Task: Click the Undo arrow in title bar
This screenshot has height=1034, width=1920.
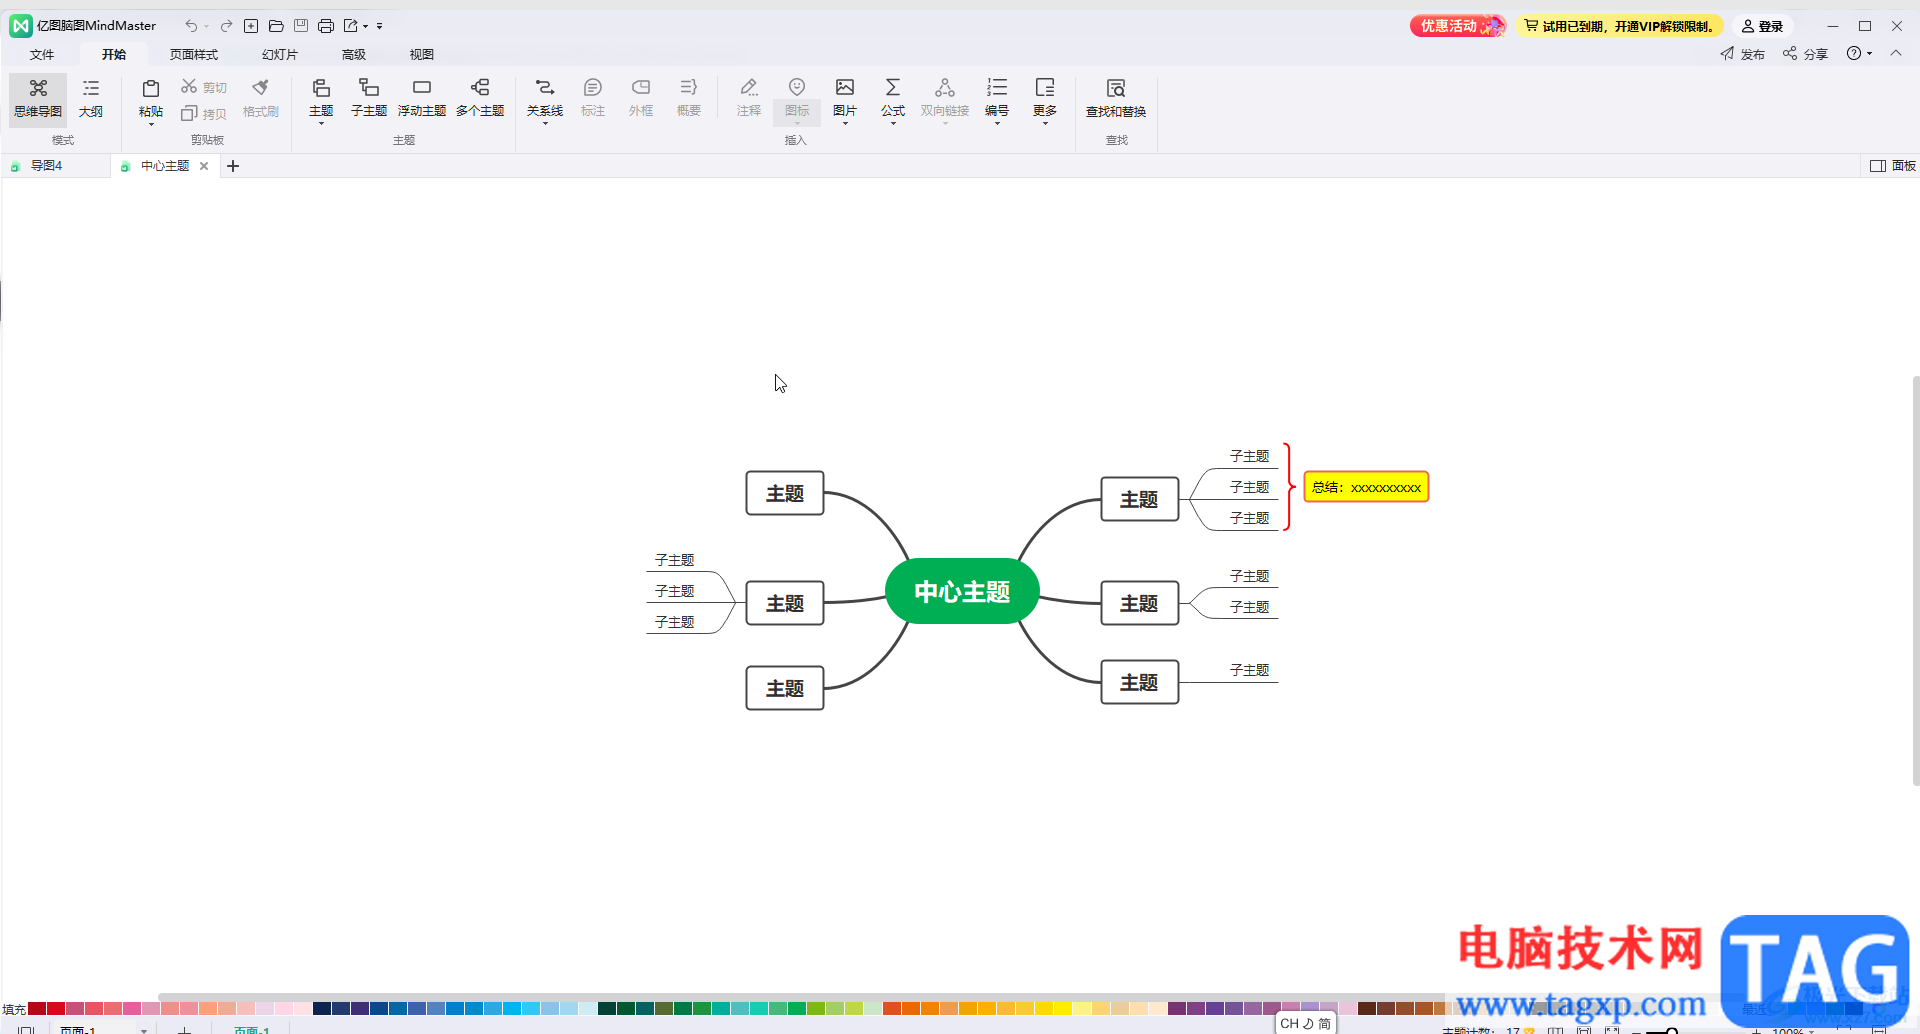Action: (191, 26)
